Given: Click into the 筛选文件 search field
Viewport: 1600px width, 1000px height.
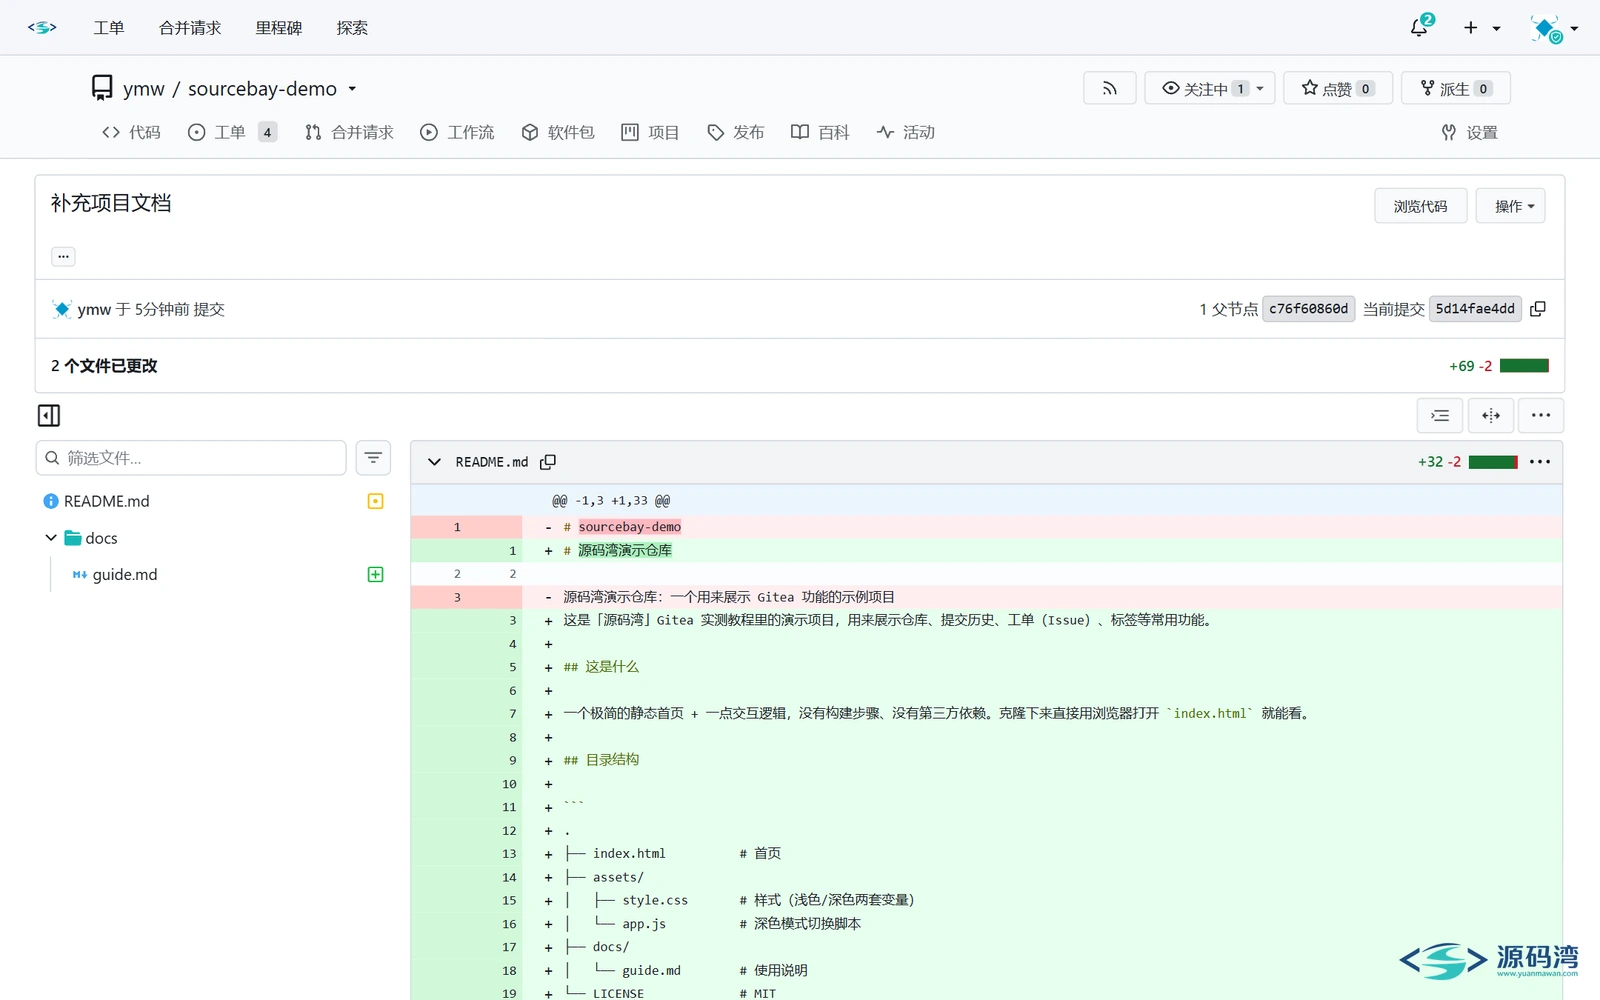Looking at the screenshot, I should click(x=191, y=458).
